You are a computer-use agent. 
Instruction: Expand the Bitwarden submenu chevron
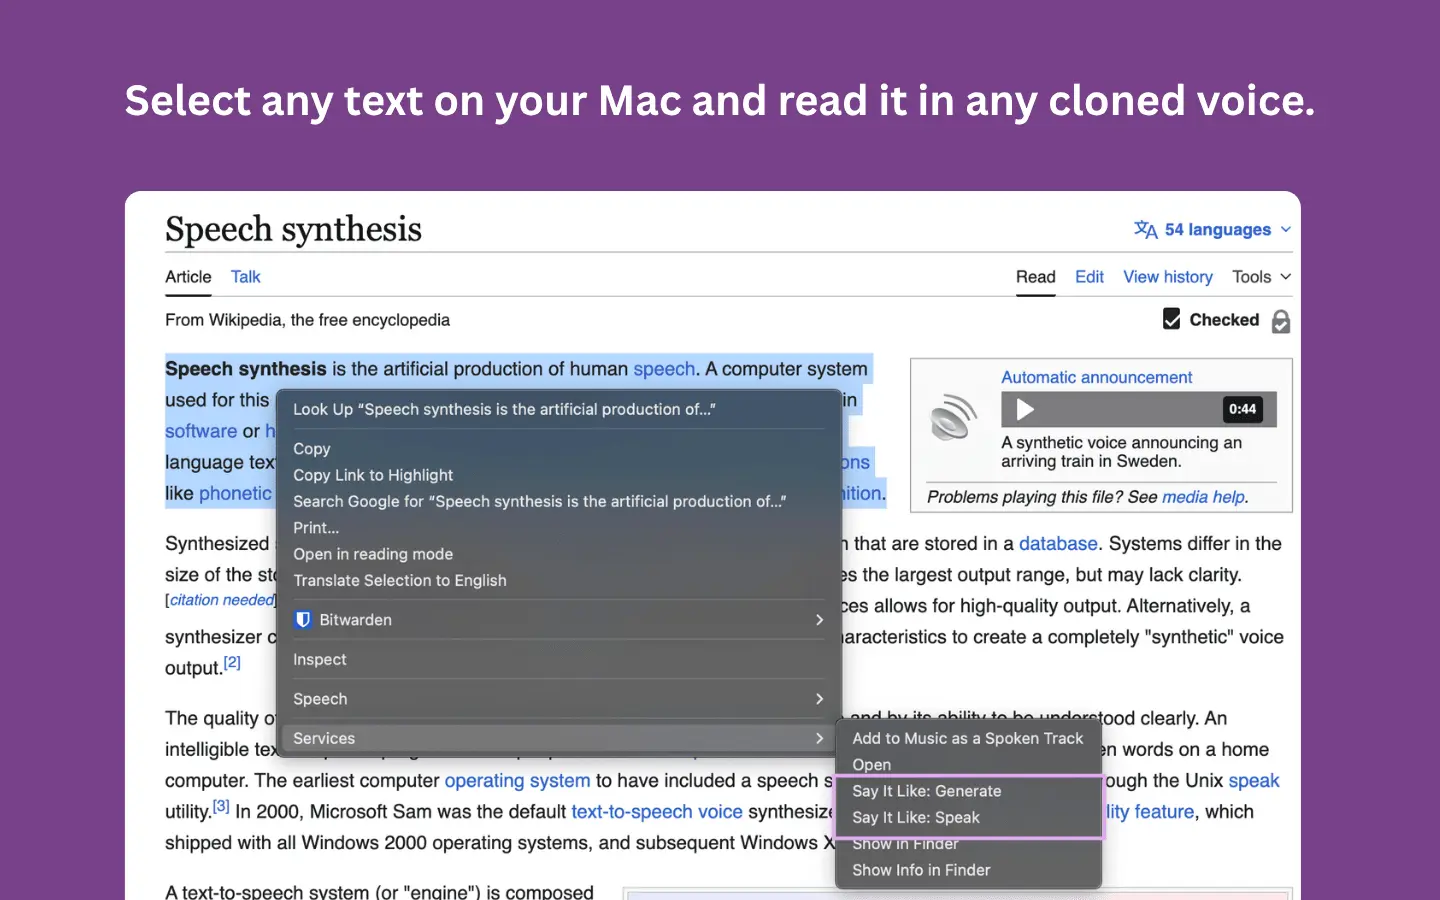click(x=819, y=620)
